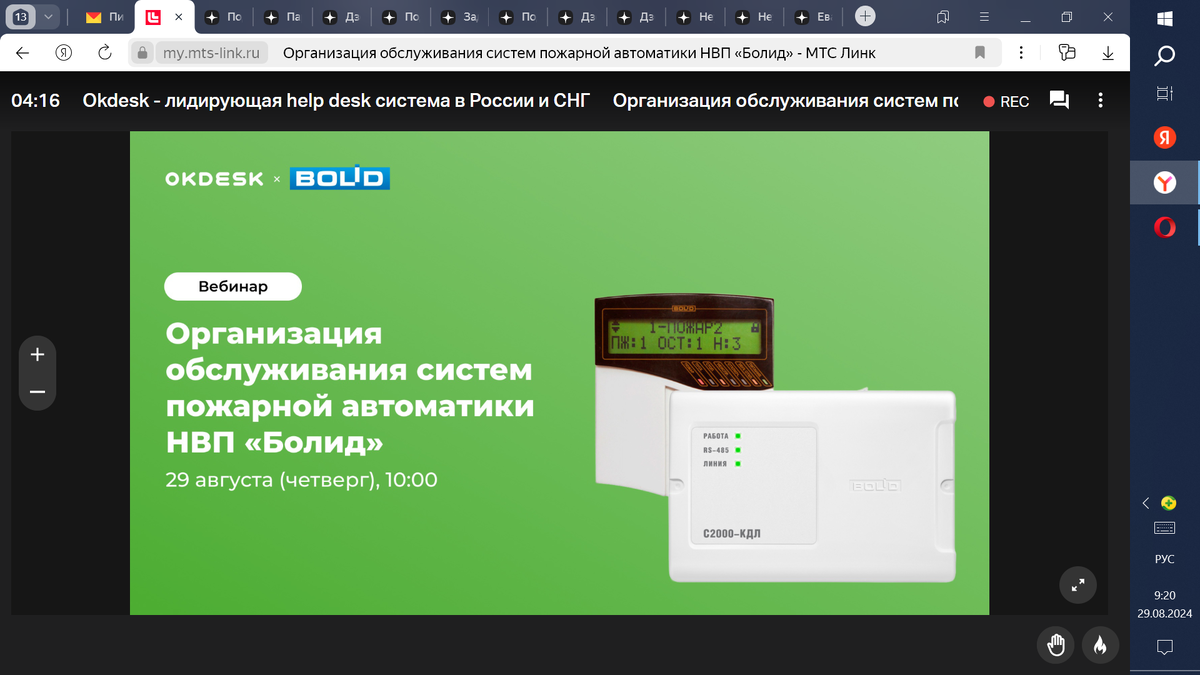The image size is (1200, 675).
Task: Switch to the tab labeled Па
Action: [282, 17]
